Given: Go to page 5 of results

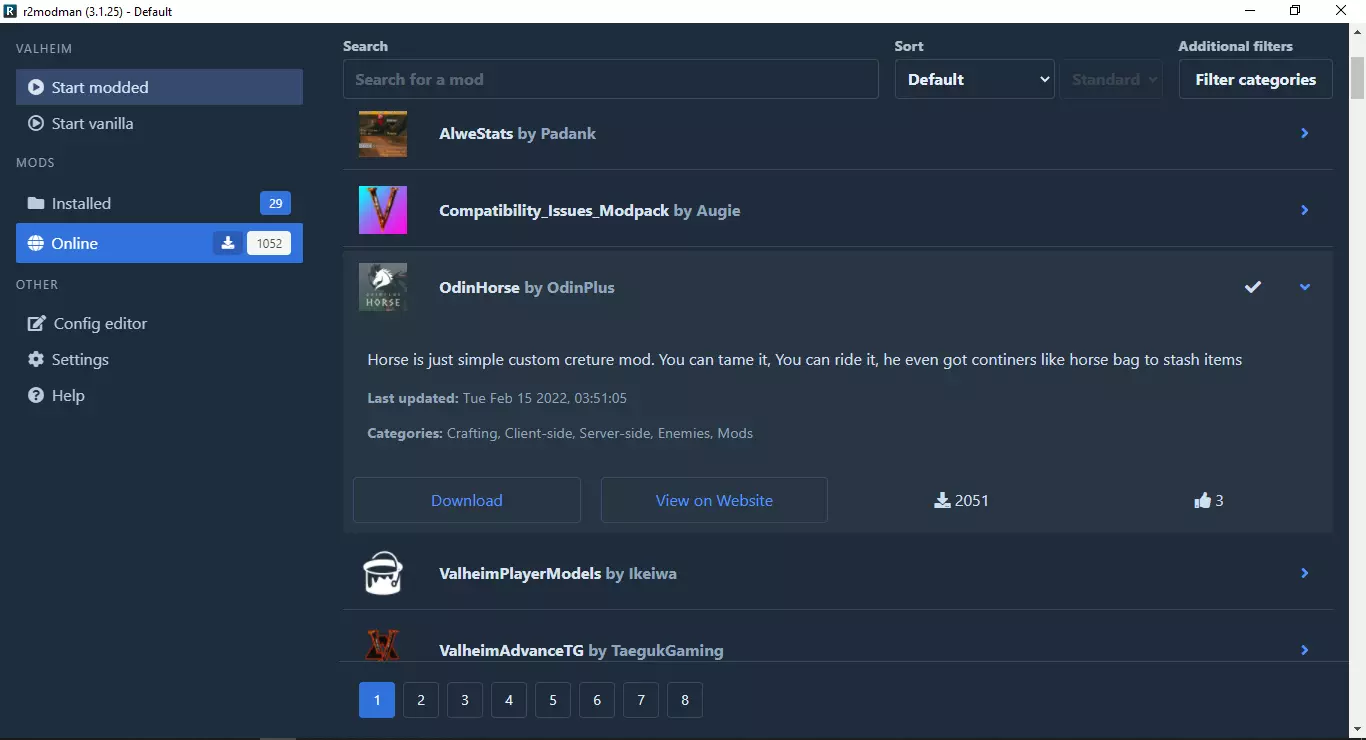Looking at the screenshot, I should (553, 700).
